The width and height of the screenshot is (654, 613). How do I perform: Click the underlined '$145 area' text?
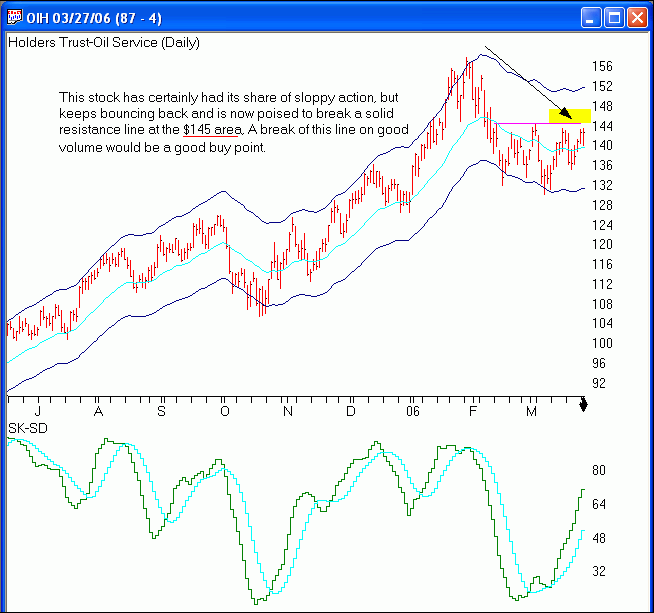click(x=212, y=130)
